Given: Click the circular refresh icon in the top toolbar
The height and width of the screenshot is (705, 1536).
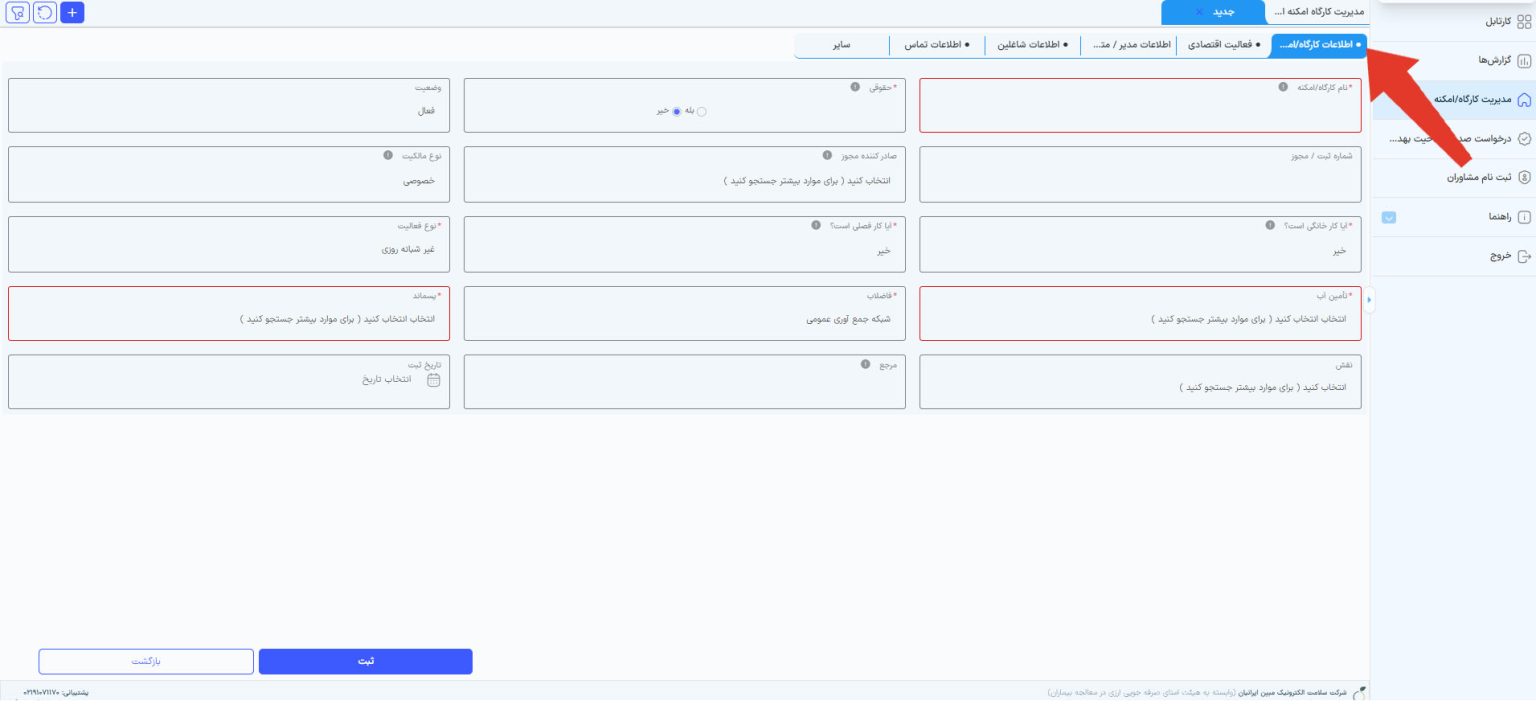Looking at the screenshot, I should click(45, 13).
